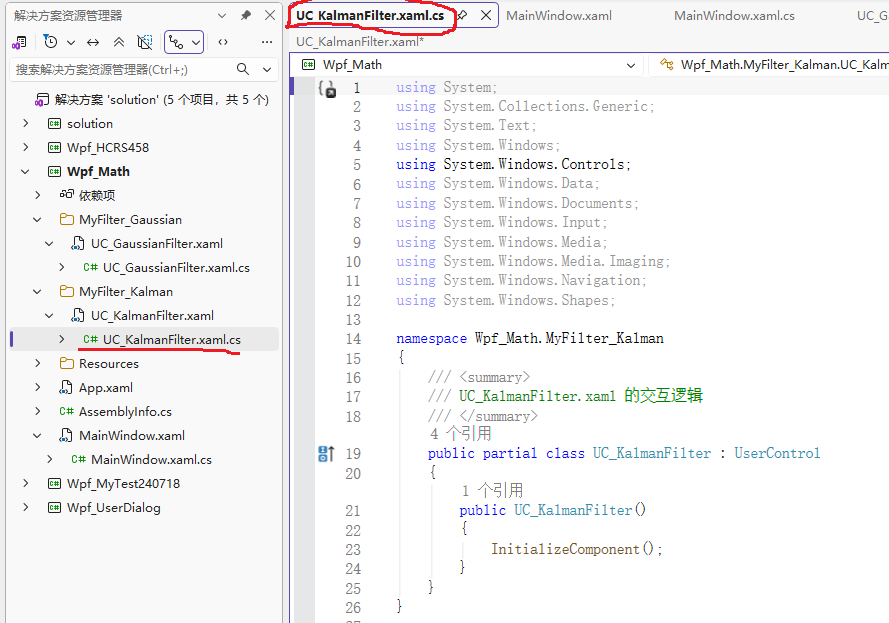The image size is (889, 623).
Task: Click the Wpf_MyTest240718 project icon
Action: pos(54,484)
